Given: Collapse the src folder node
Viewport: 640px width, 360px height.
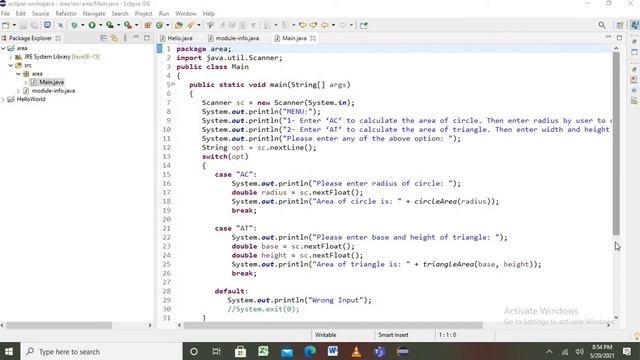Looking at the screenshot, I should coord(11,65).
